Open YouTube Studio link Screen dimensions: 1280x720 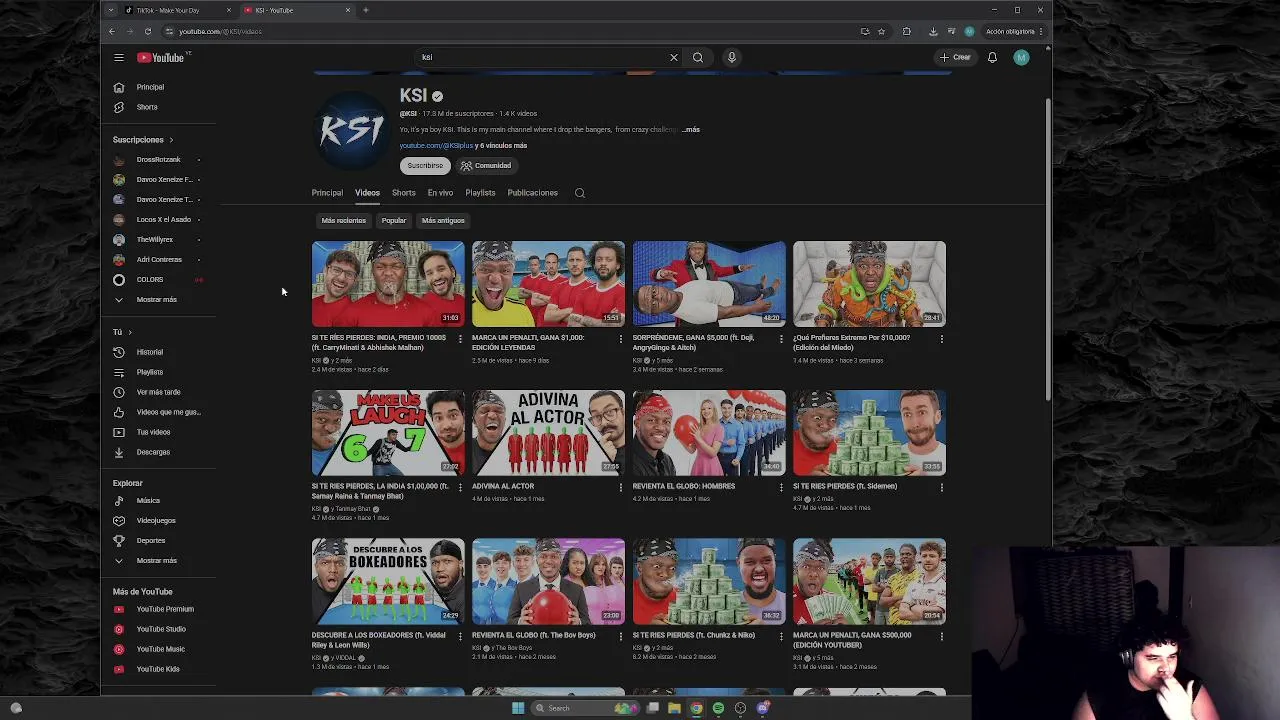(160, 629)
